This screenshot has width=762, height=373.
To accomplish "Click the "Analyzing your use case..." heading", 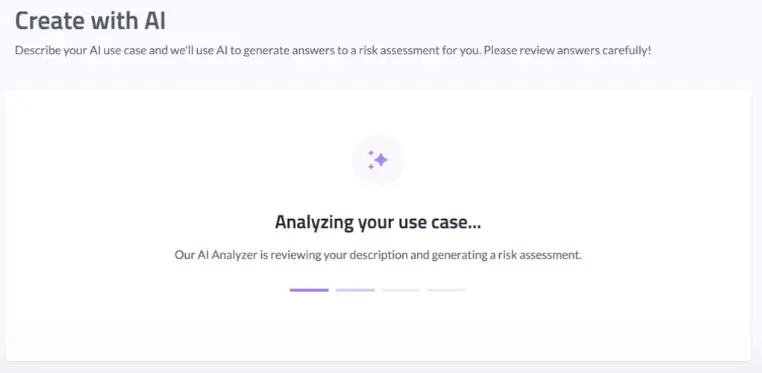I will tap(378, 222).
